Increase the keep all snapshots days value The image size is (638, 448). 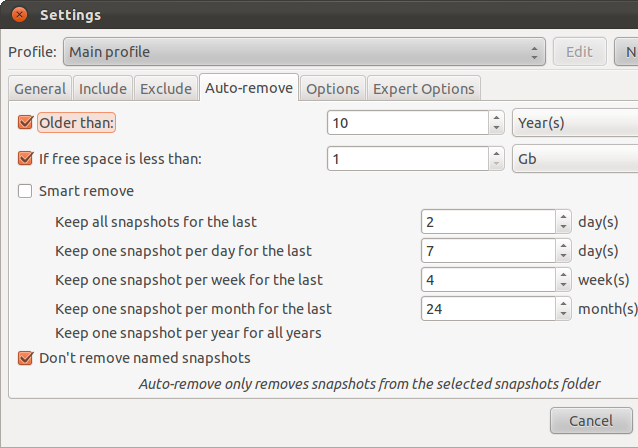563,216
